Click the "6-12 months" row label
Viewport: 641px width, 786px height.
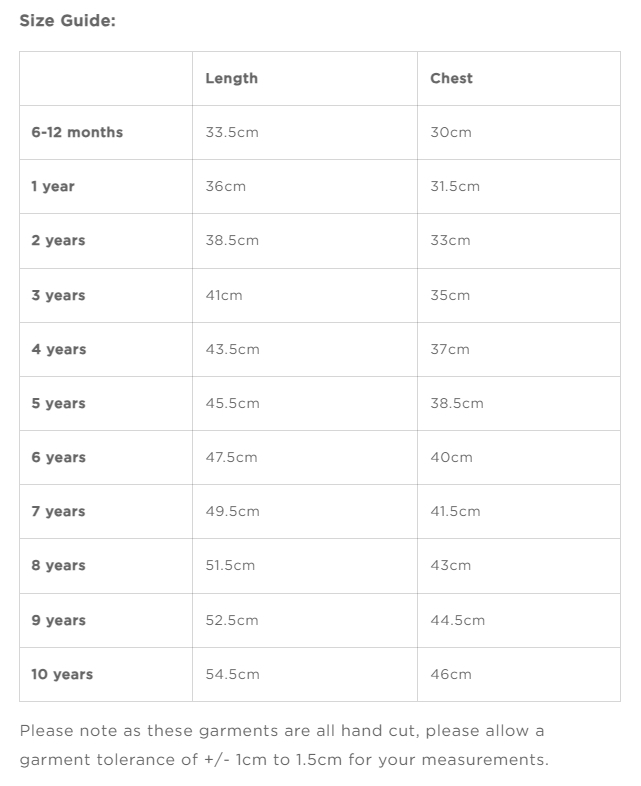pos(77,132)
